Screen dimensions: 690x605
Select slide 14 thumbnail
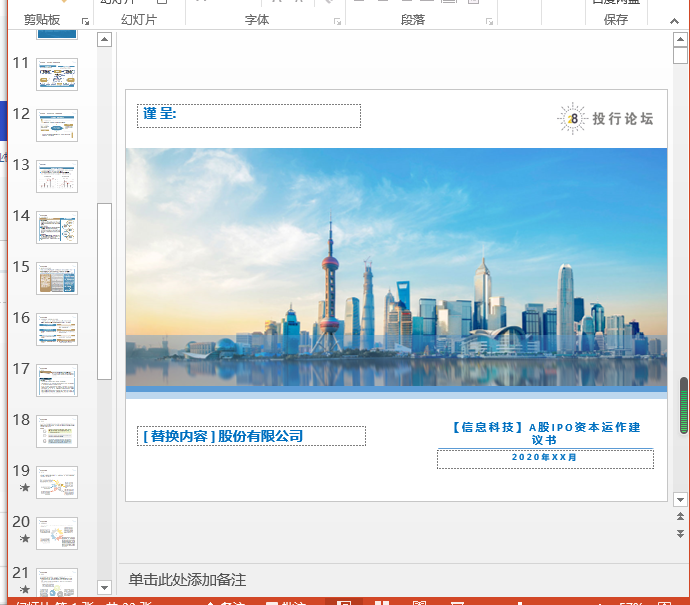(57, 227)
